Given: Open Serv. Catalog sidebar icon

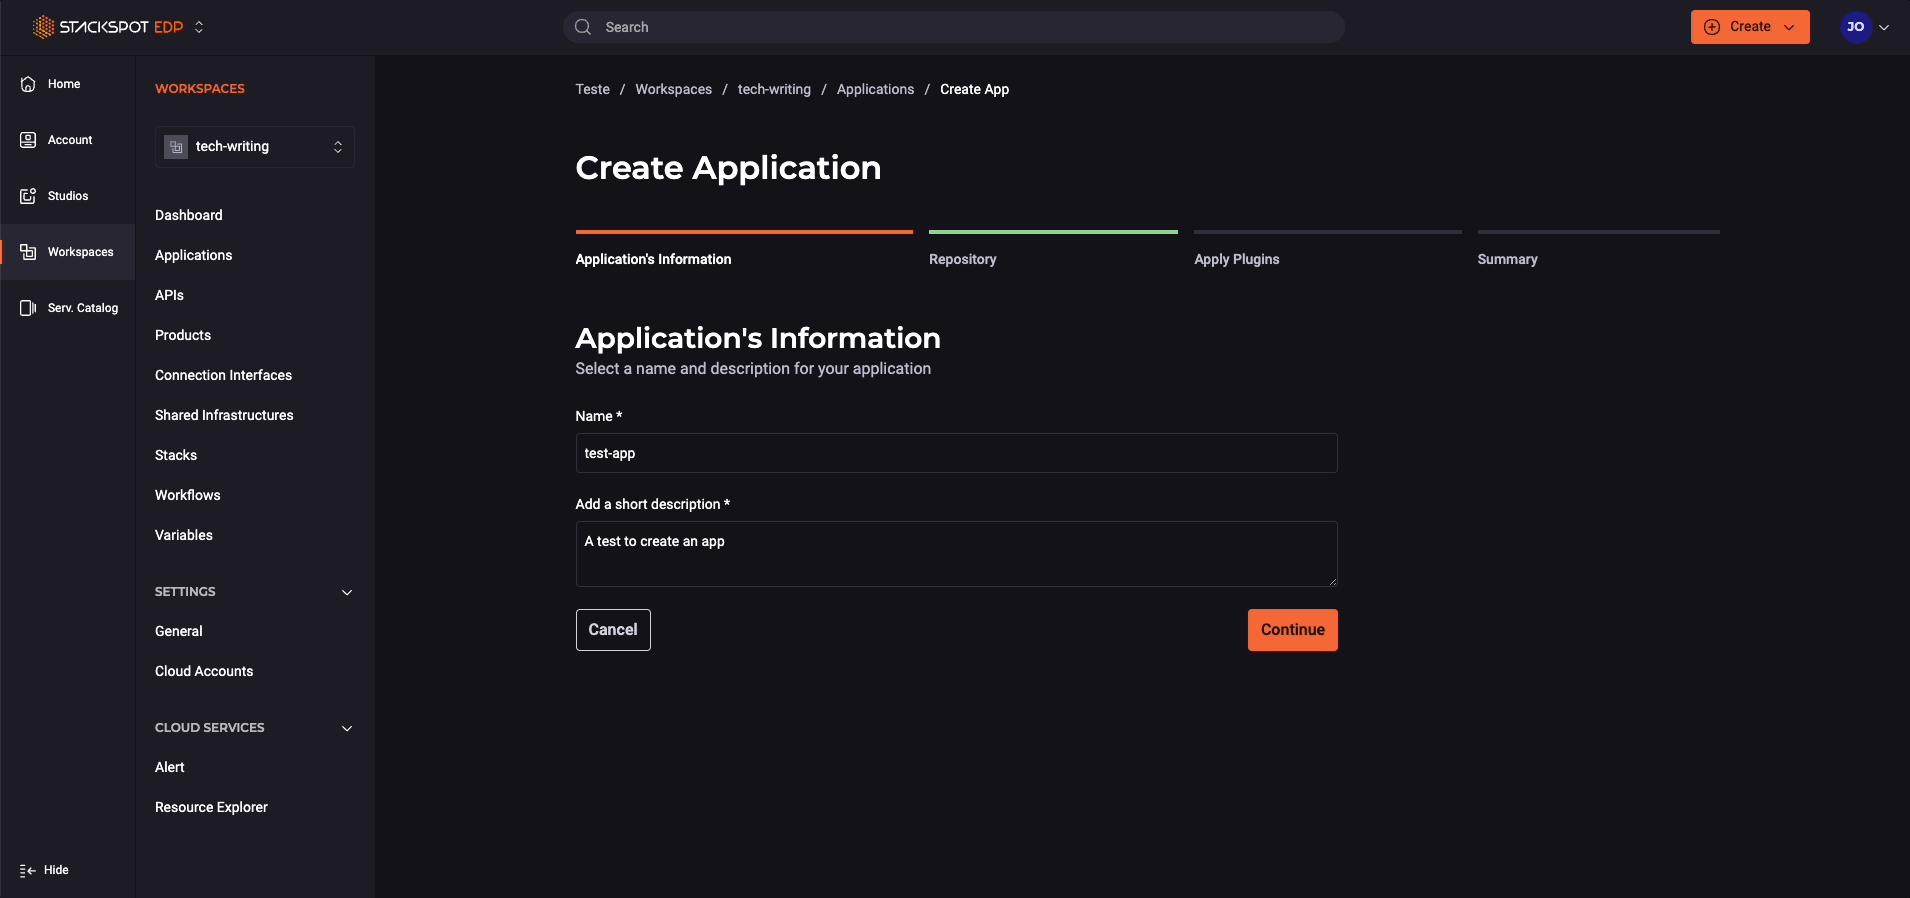Looking at the screenshot, I should pos(28,308).
